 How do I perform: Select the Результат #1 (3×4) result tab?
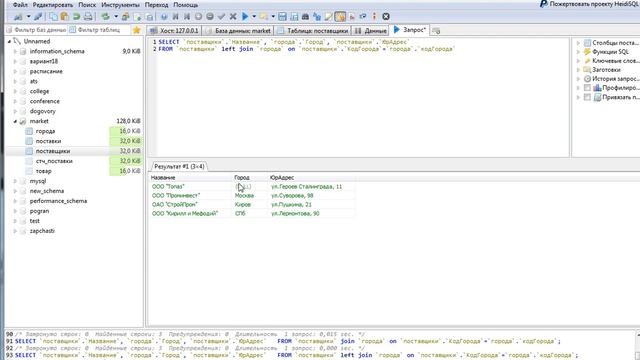[x=179, y=167]
